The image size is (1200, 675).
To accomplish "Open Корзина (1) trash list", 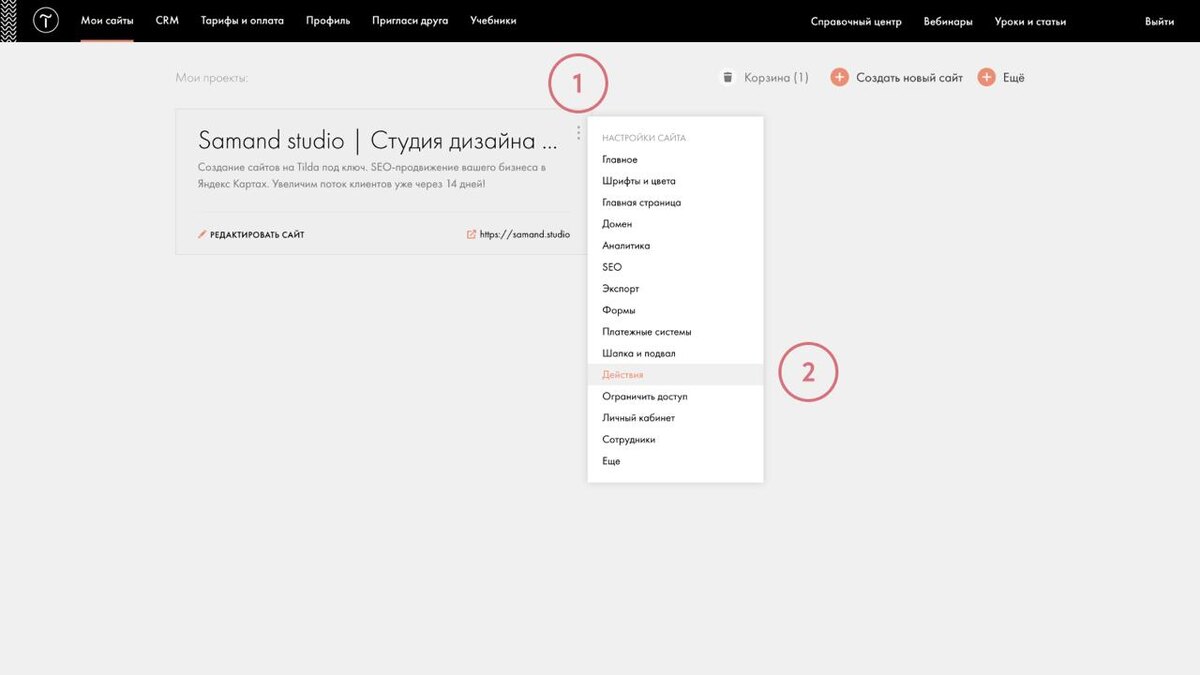I will pos(776,77).
